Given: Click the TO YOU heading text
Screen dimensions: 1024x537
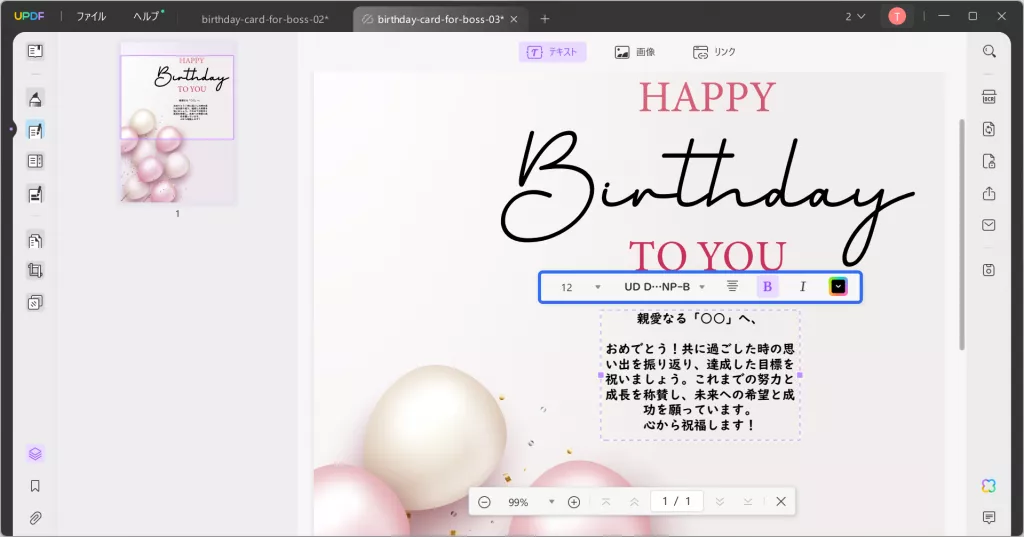Looking at the screenshot, I should [707, 256].
